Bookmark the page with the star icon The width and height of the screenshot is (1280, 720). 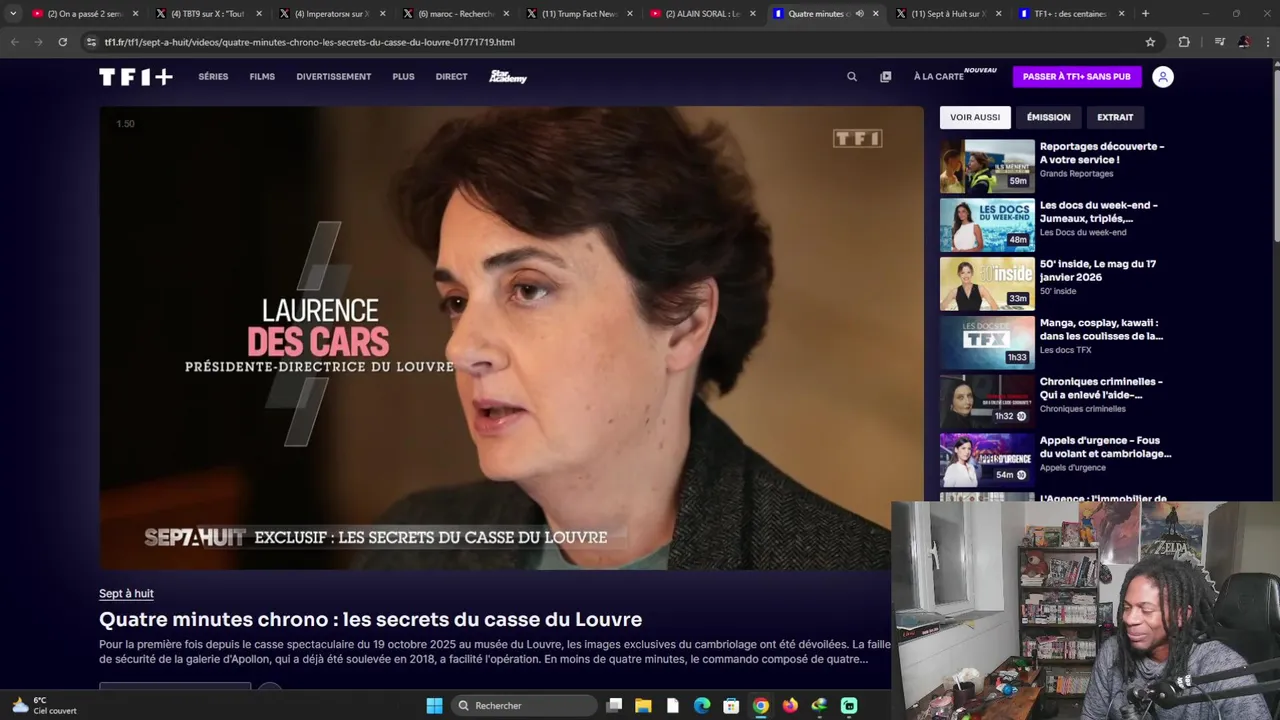point(1150,42)
